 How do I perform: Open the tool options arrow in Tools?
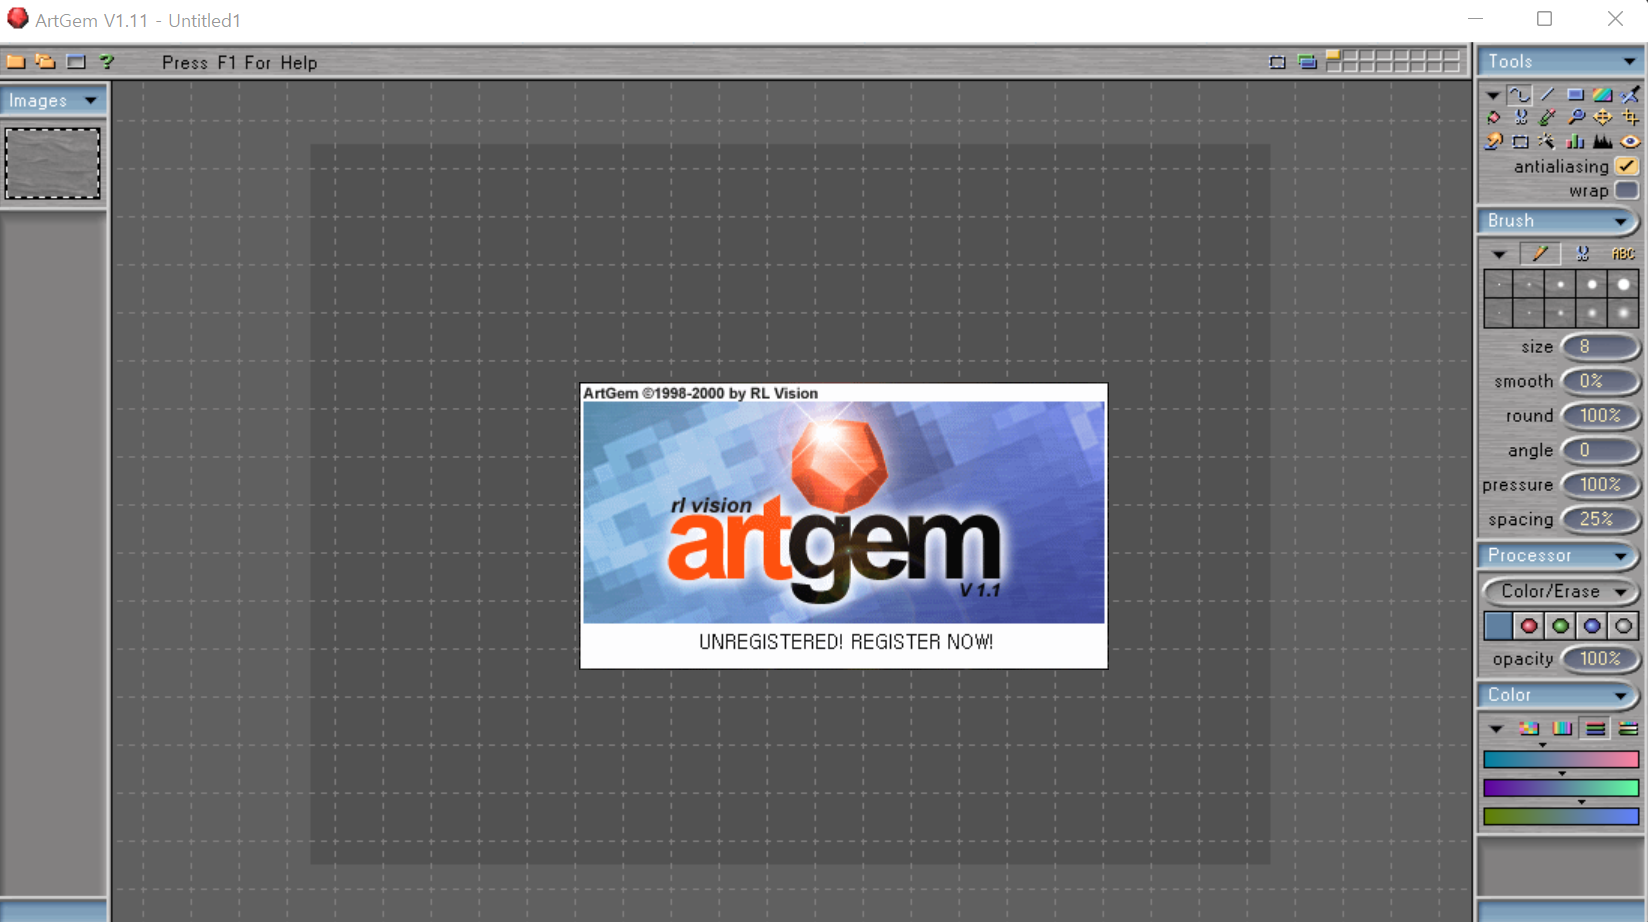coord(1492,96)
